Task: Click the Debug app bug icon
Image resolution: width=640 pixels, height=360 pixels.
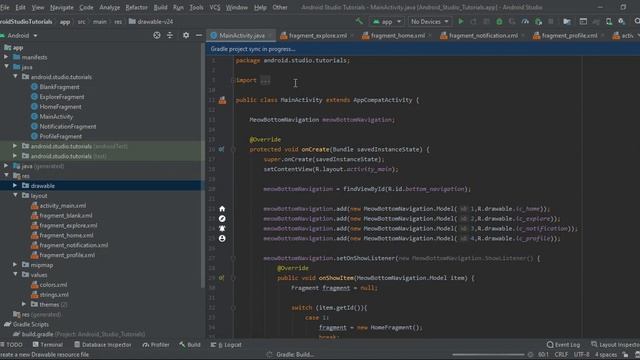Action: pyautogui.click(x=499, y=21)
